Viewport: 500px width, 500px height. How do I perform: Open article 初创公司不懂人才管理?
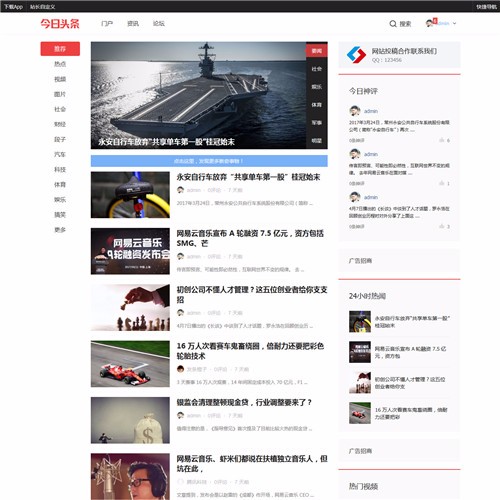pos(252,294)
